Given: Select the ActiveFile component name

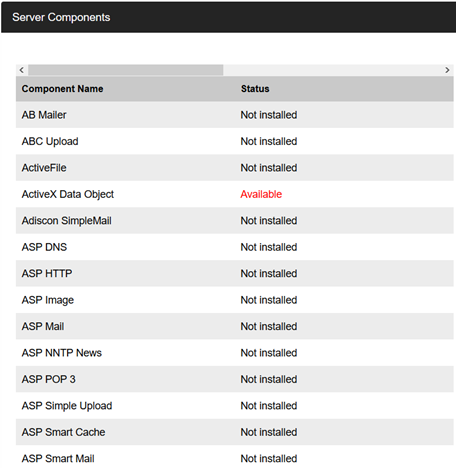Looking at the screenshot, I should click(44, 168).
